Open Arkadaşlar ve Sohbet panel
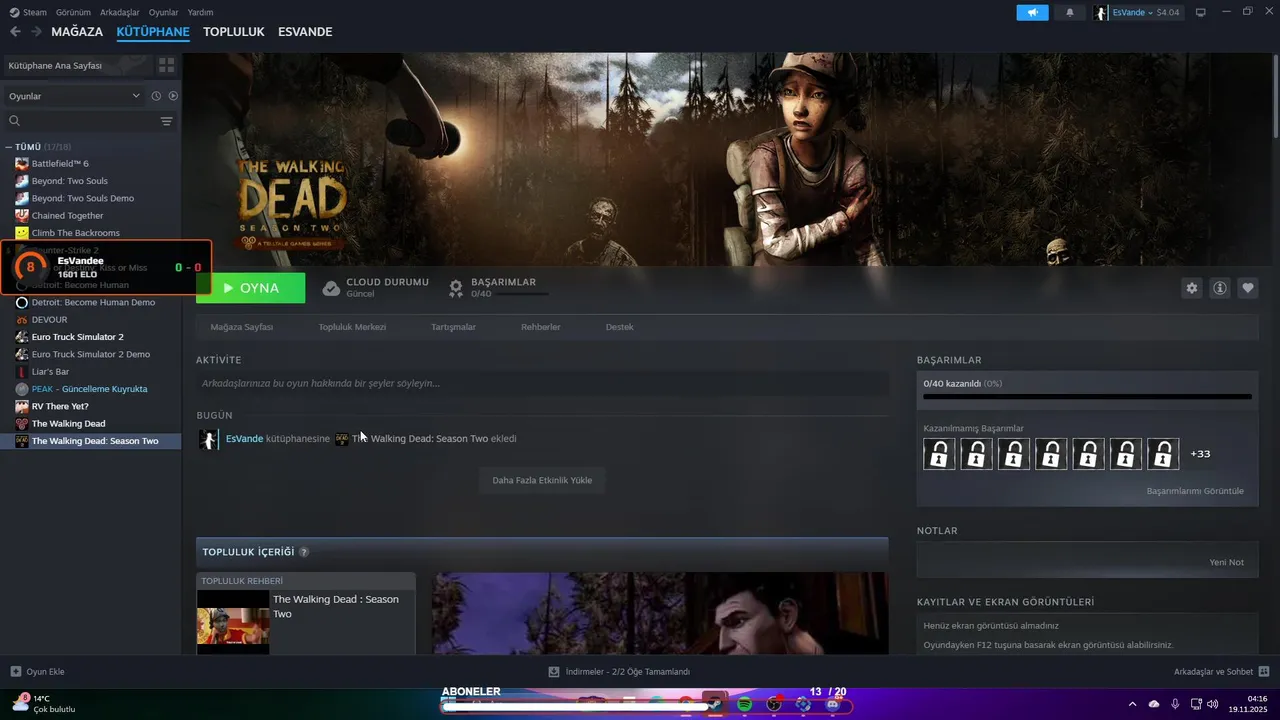The image size is (1280, 720). pos(1221,672)
